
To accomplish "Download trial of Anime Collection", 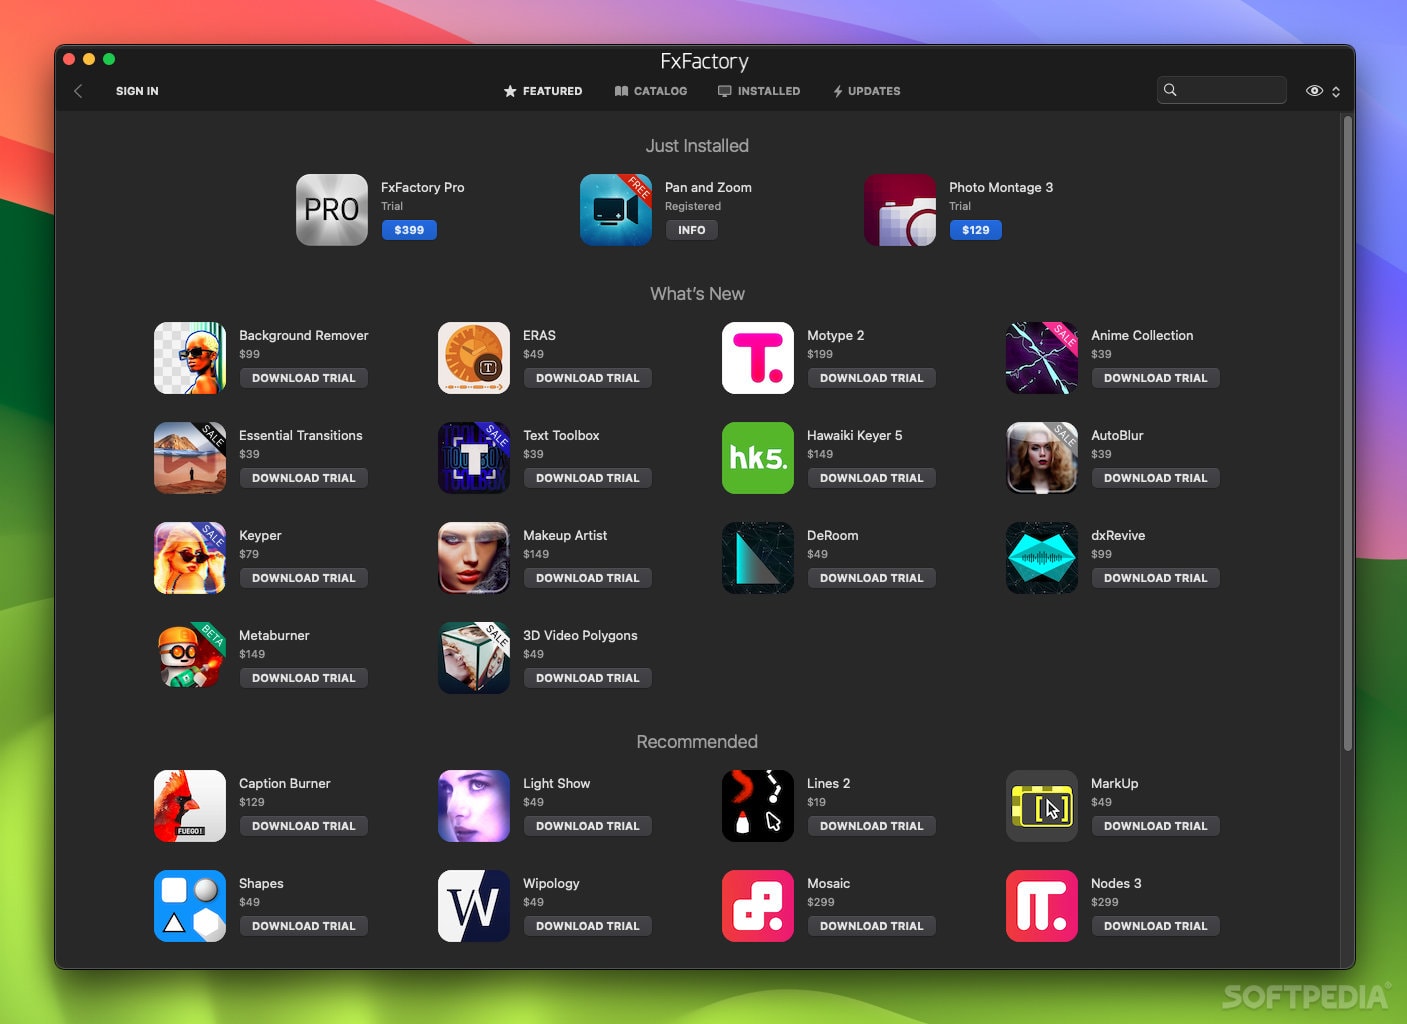I will [1156, 378].
